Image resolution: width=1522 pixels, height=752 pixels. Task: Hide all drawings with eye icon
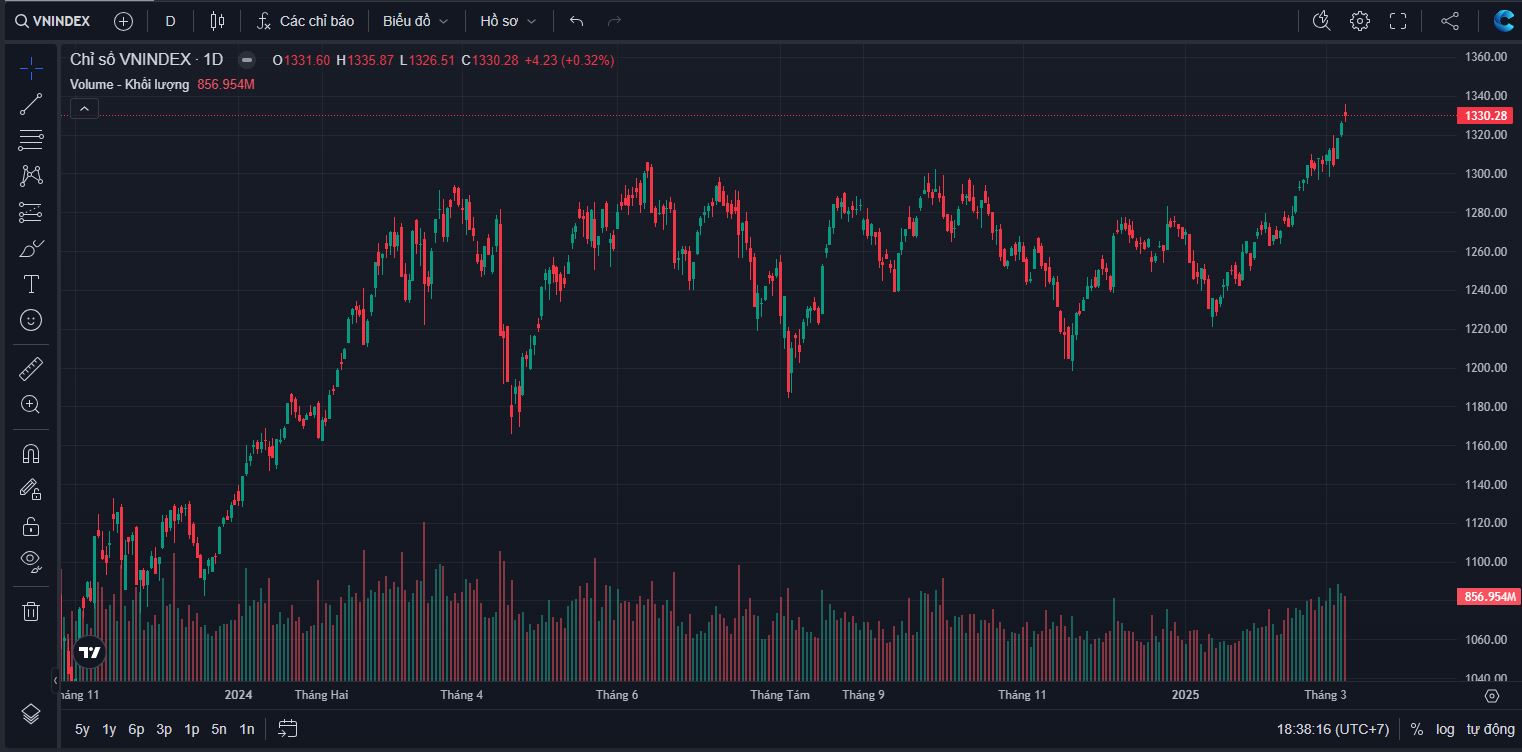pyautogui.click(x=31, y=560)
